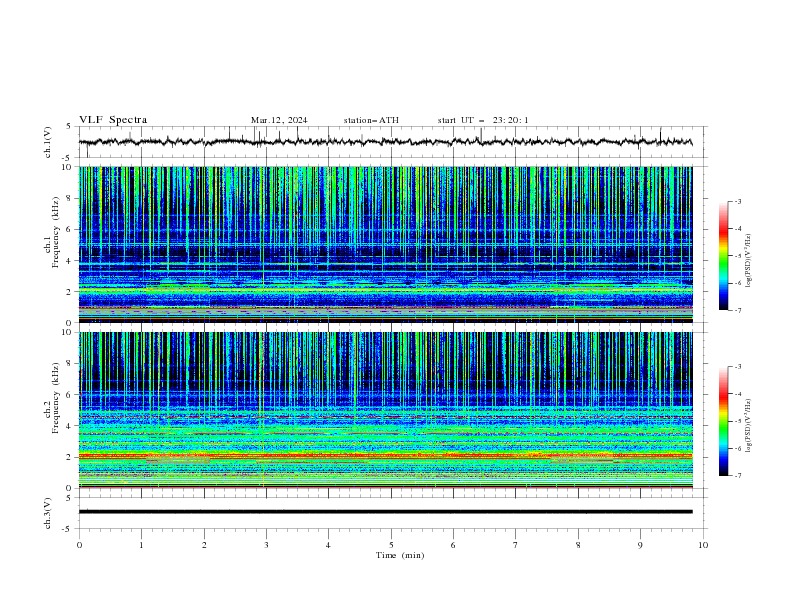Viewport: 792px width, 612px height.
Task: Click time axis tick label 9
Action: coord(640,545)
